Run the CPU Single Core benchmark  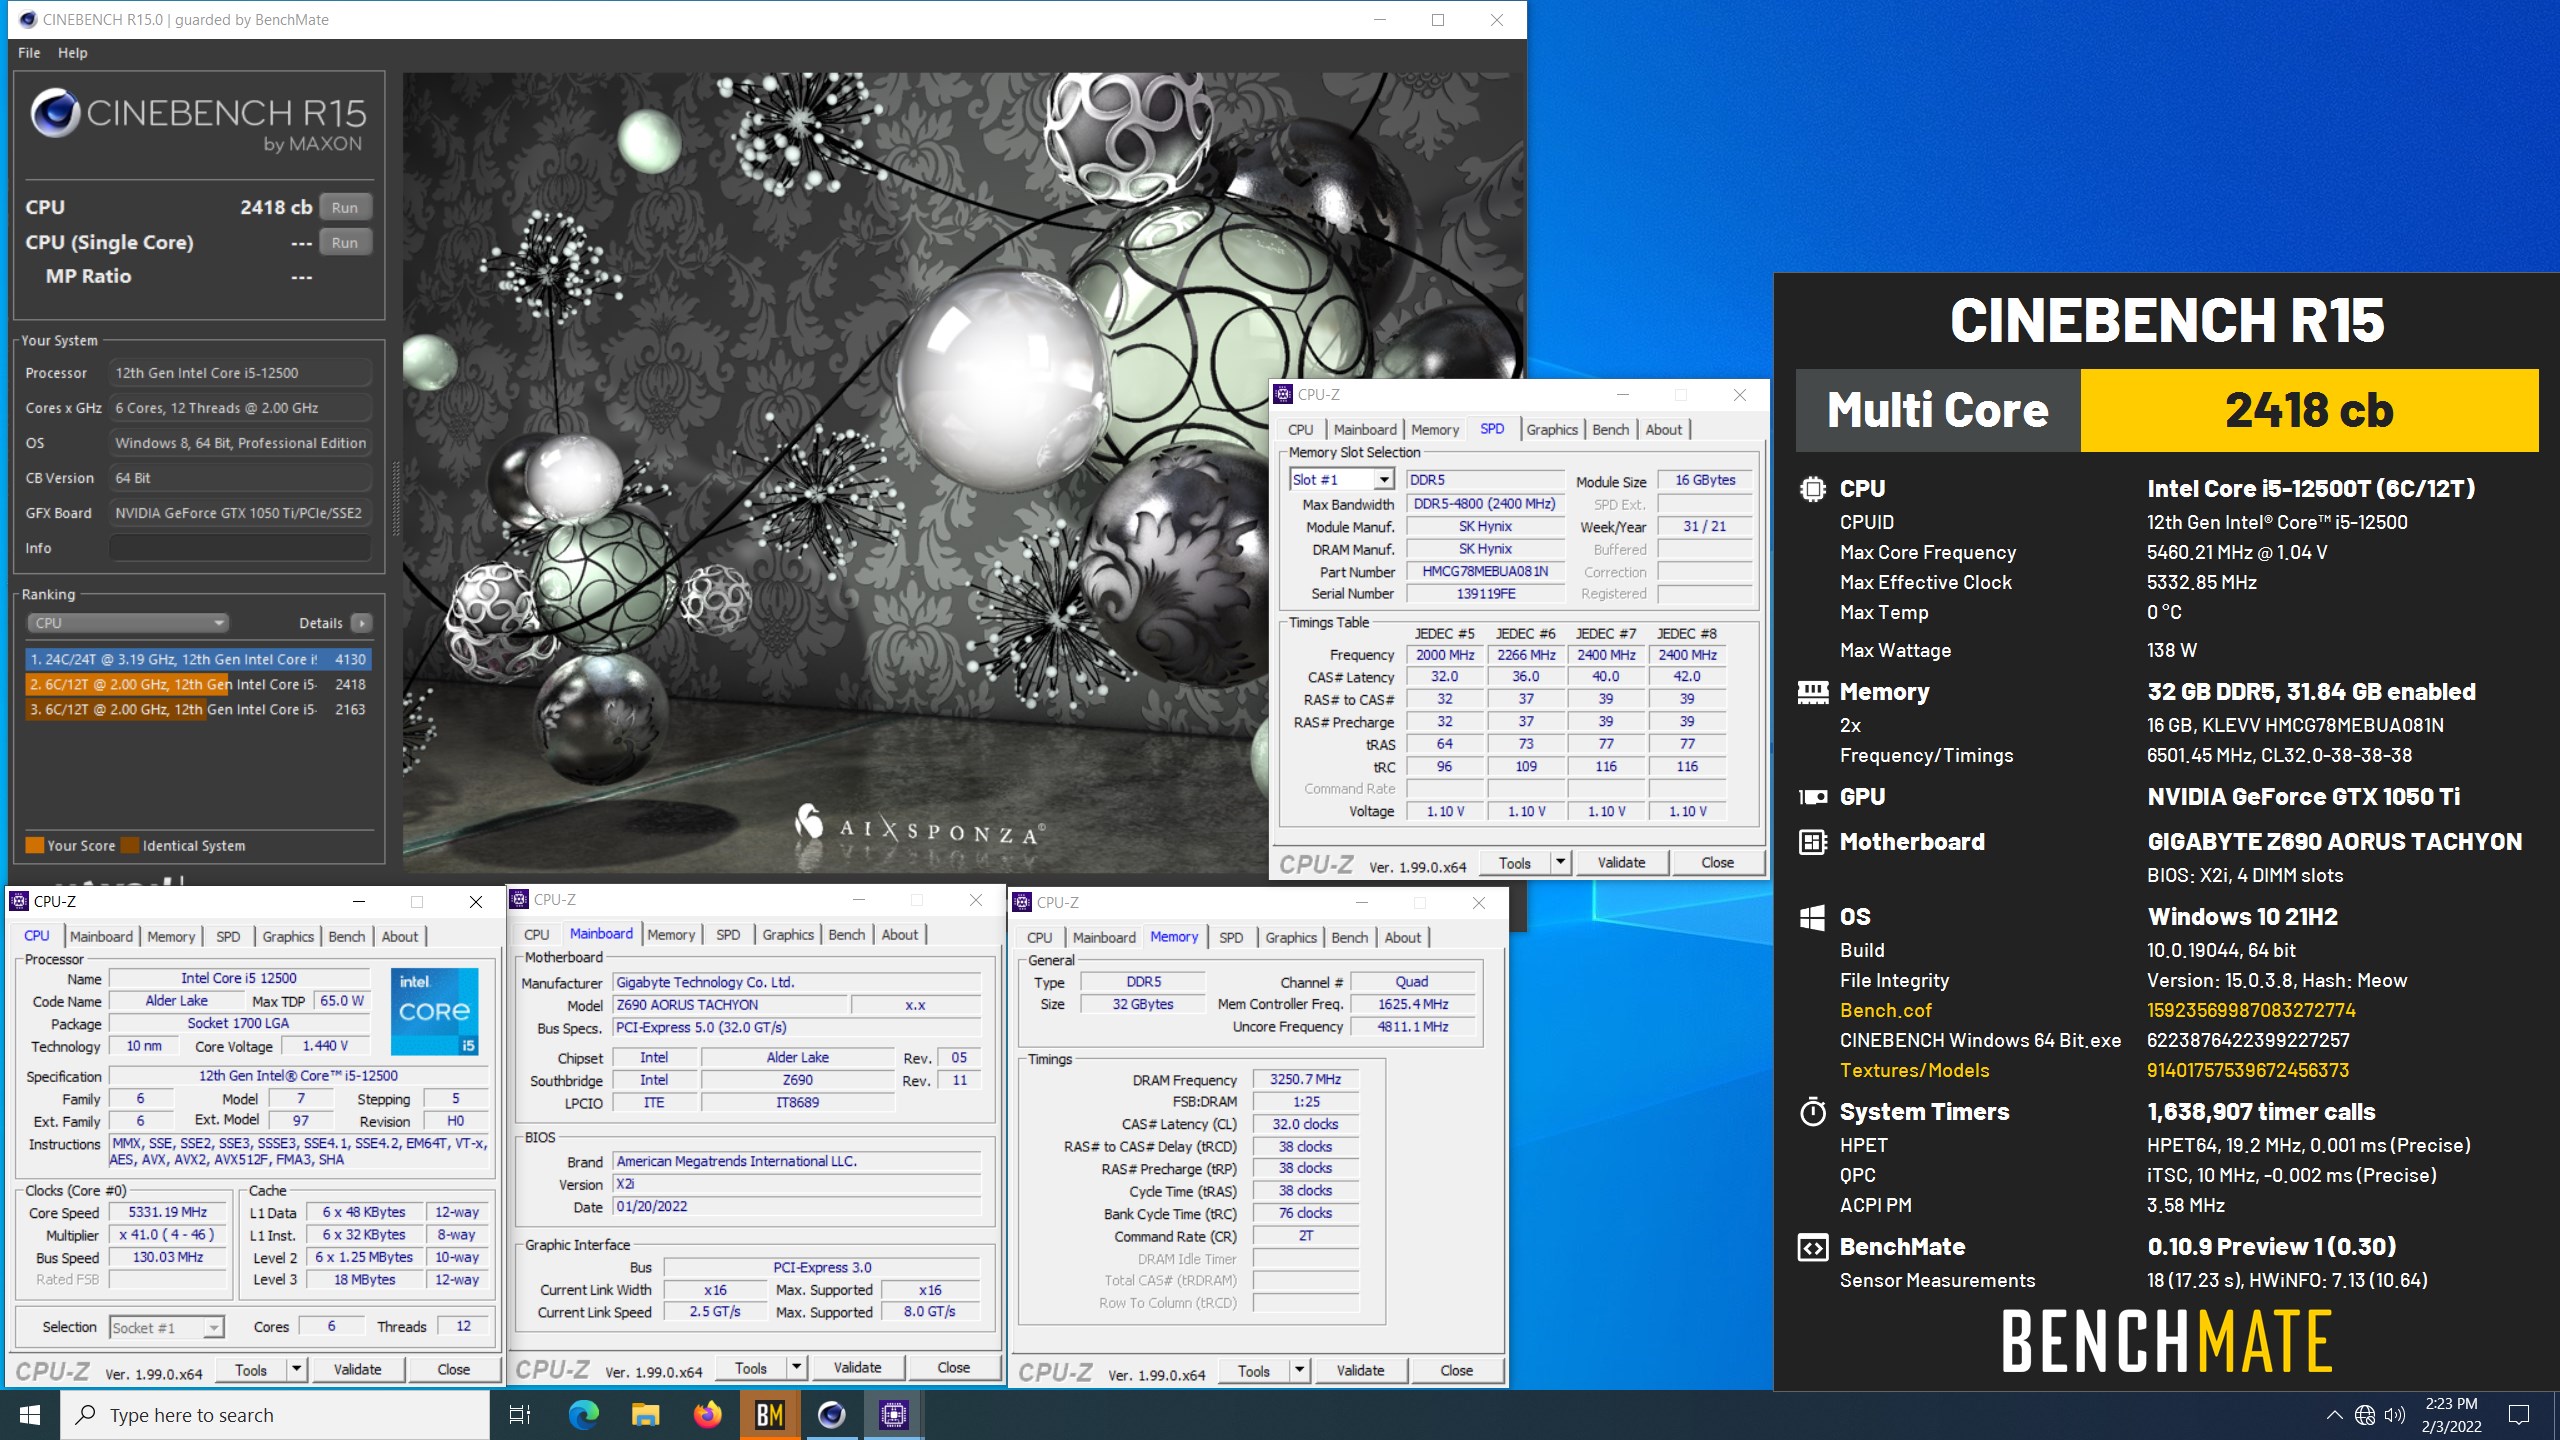click(345, 243)
